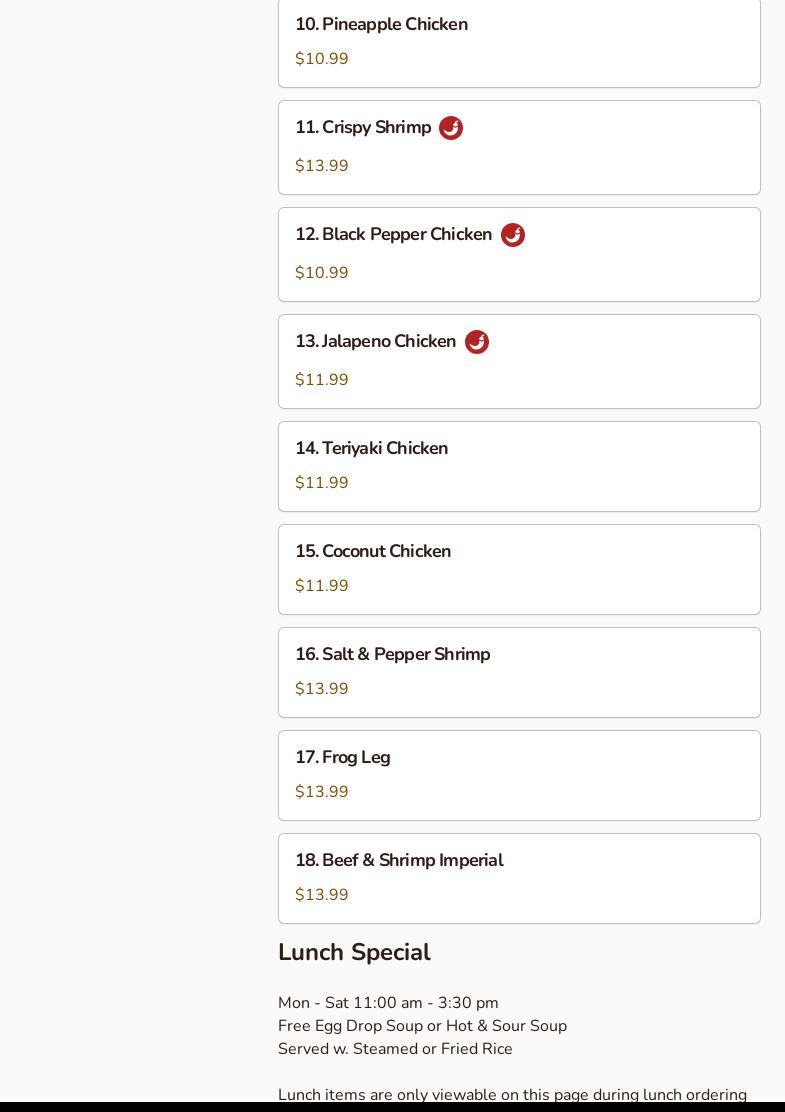Select 18. Beef & Shrimp Imperial item
Image resolution: width=785 pixels, height=1112 pixels.
pos(399,861)
